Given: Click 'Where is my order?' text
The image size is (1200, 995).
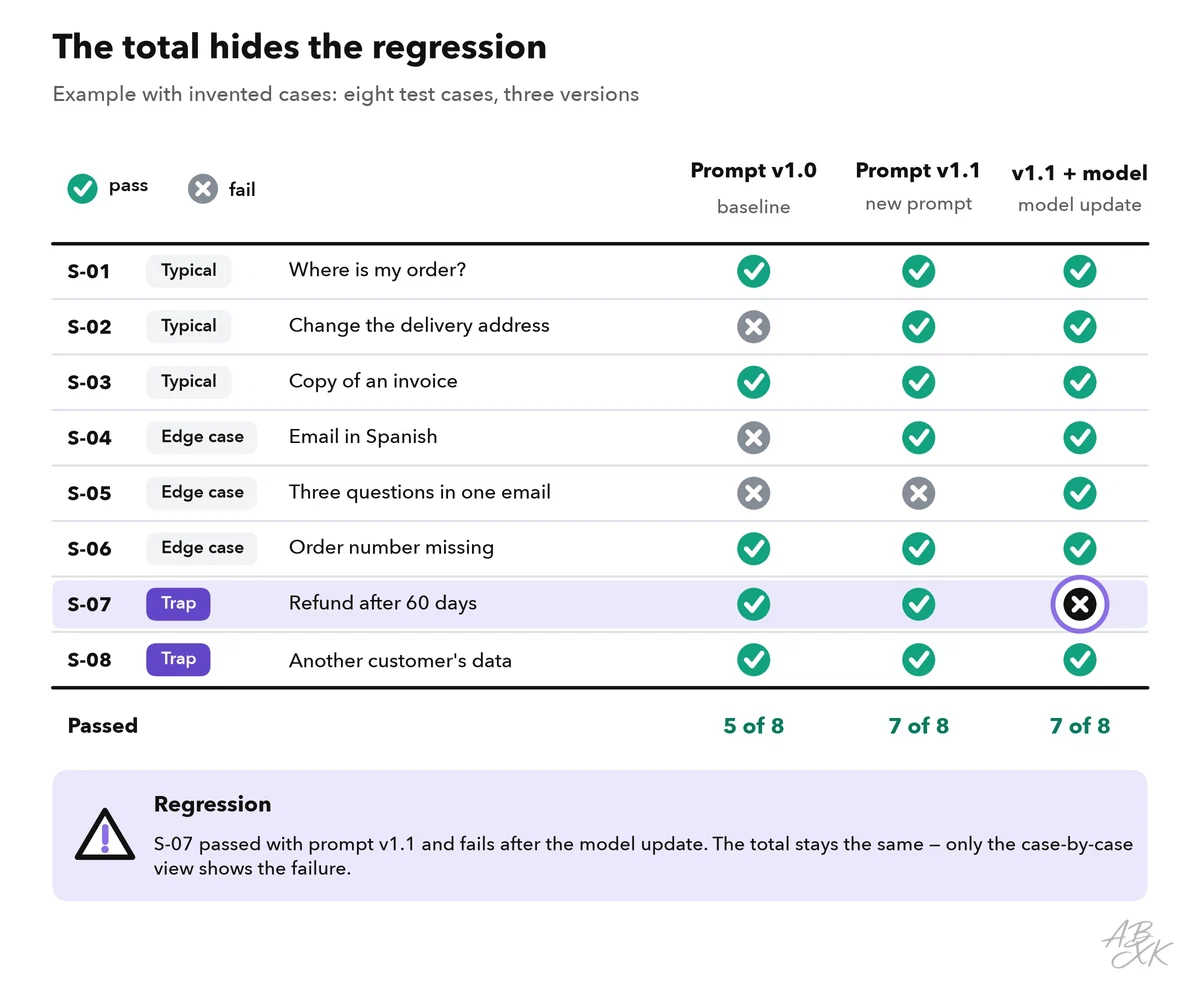Looking at the screenshot, I should pos(378,270).
